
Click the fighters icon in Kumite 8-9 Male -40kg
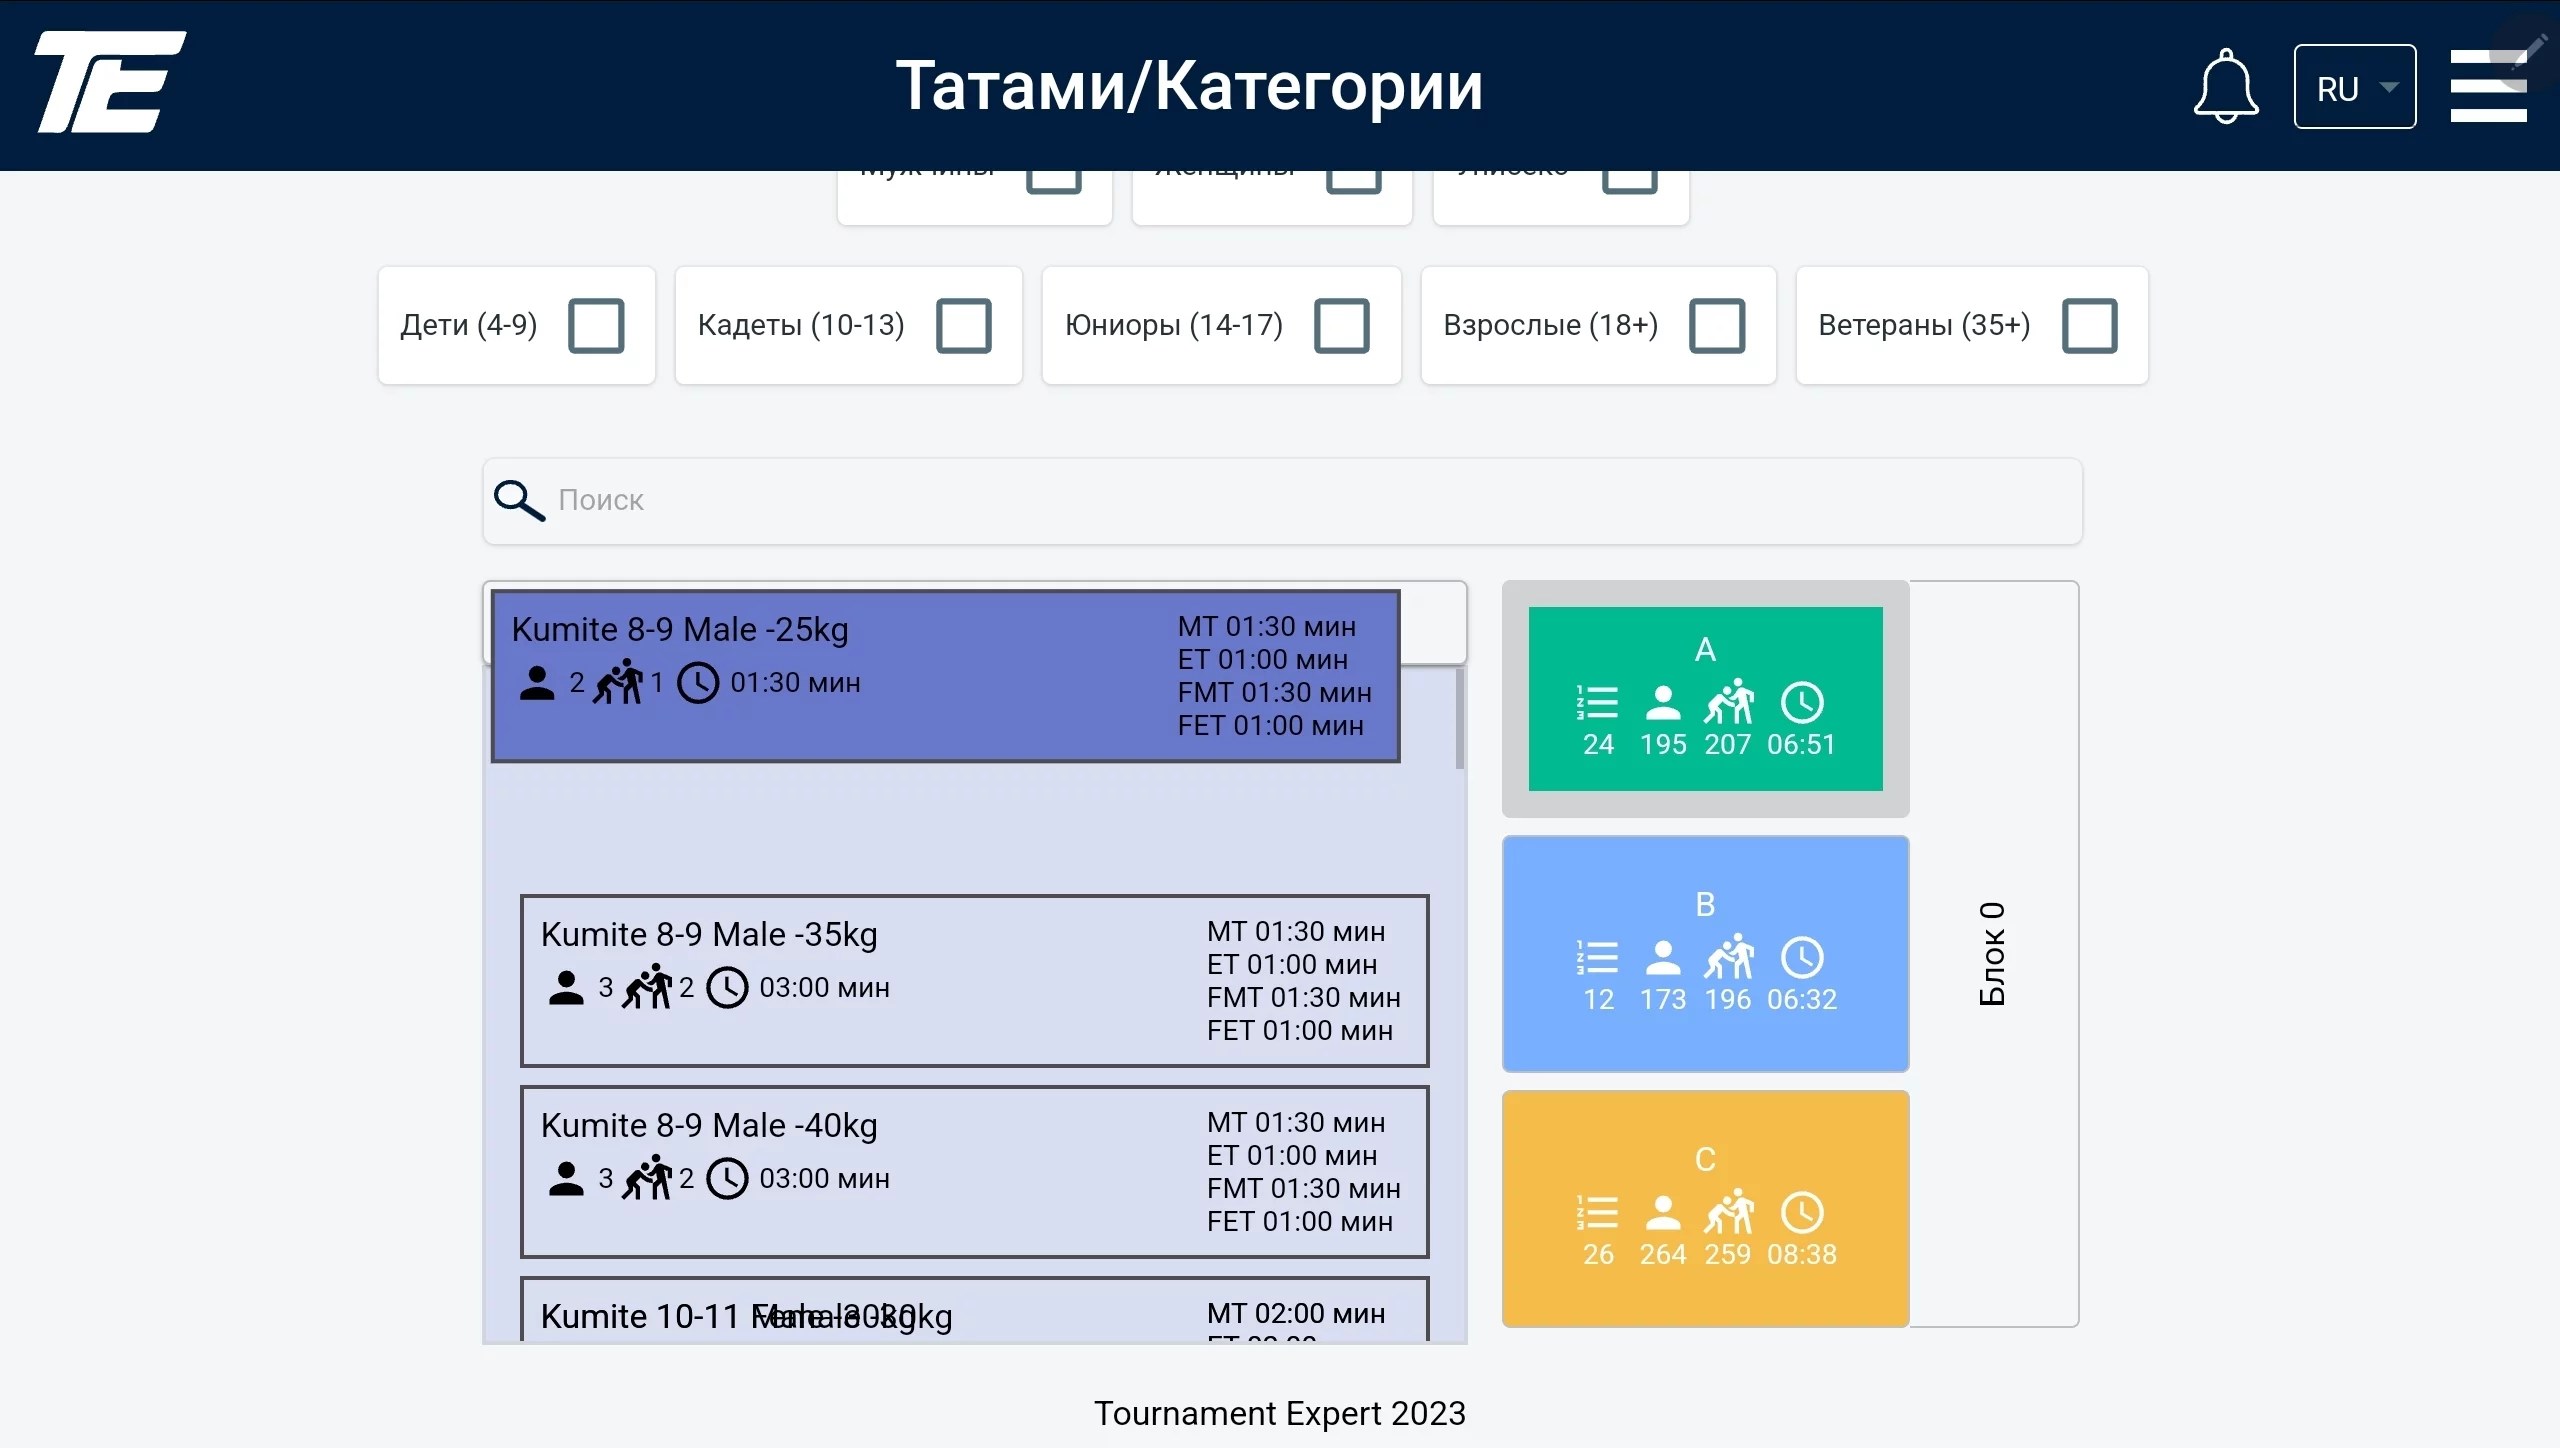click(x=648, y=1178)
